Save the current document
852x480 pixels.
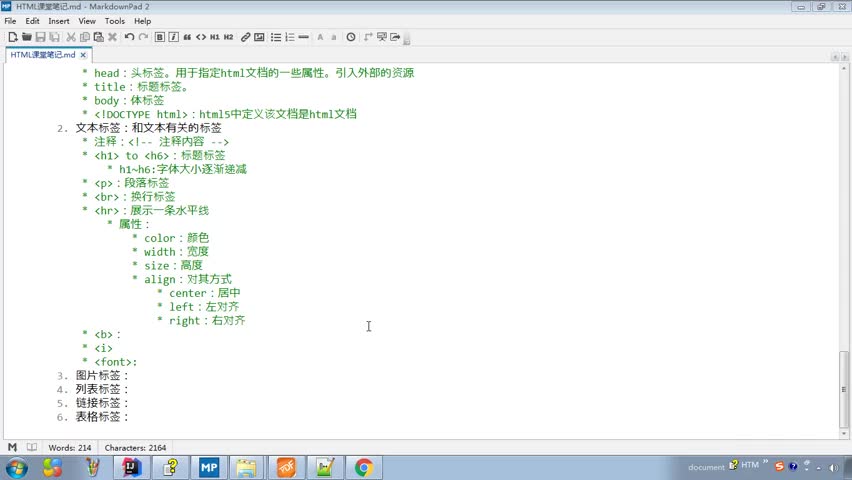(40, 37)
